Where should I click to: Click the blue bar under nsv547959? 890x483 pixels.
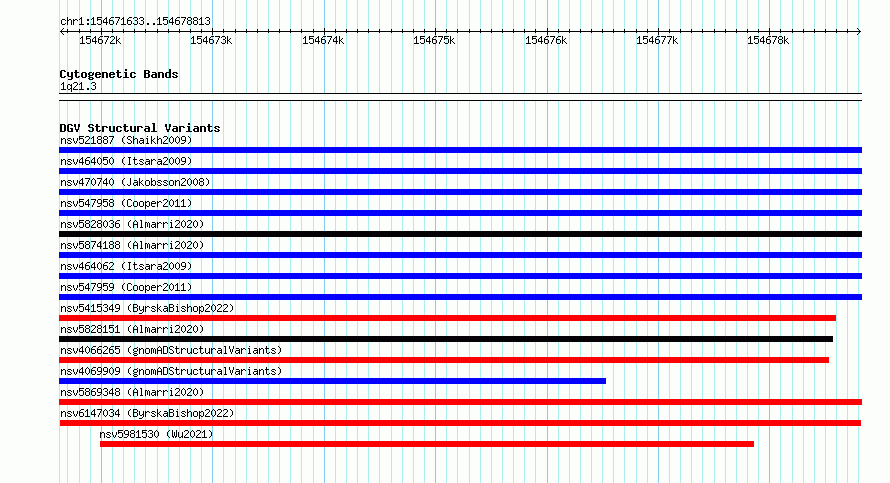tap(460, 297)
